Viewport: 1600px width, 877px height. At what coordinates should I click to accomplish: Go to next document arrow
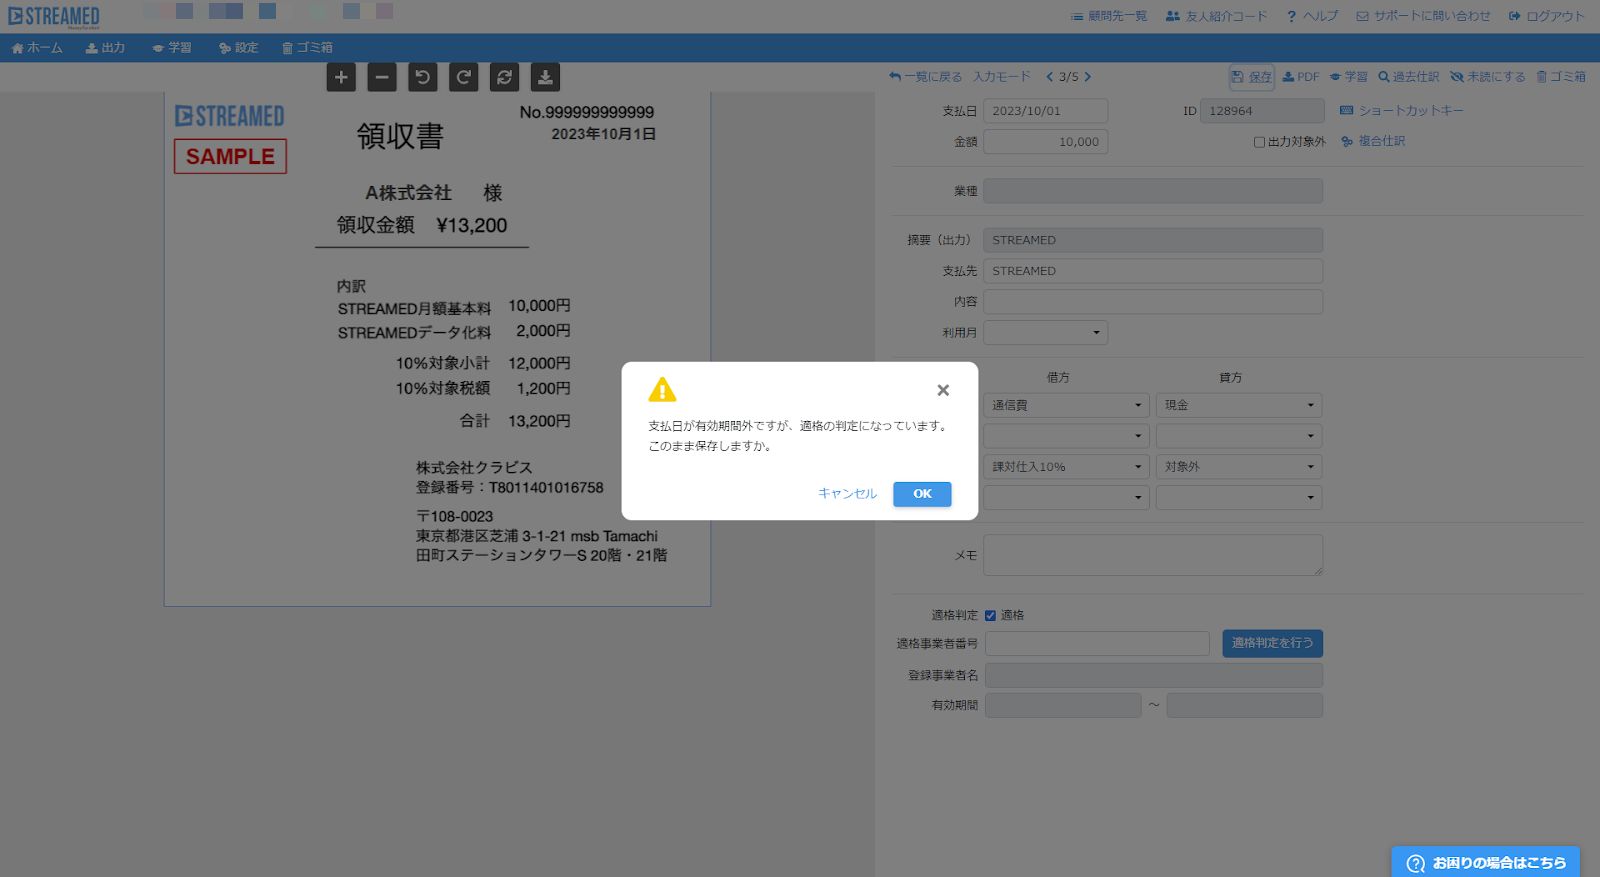pos(1088,77)
